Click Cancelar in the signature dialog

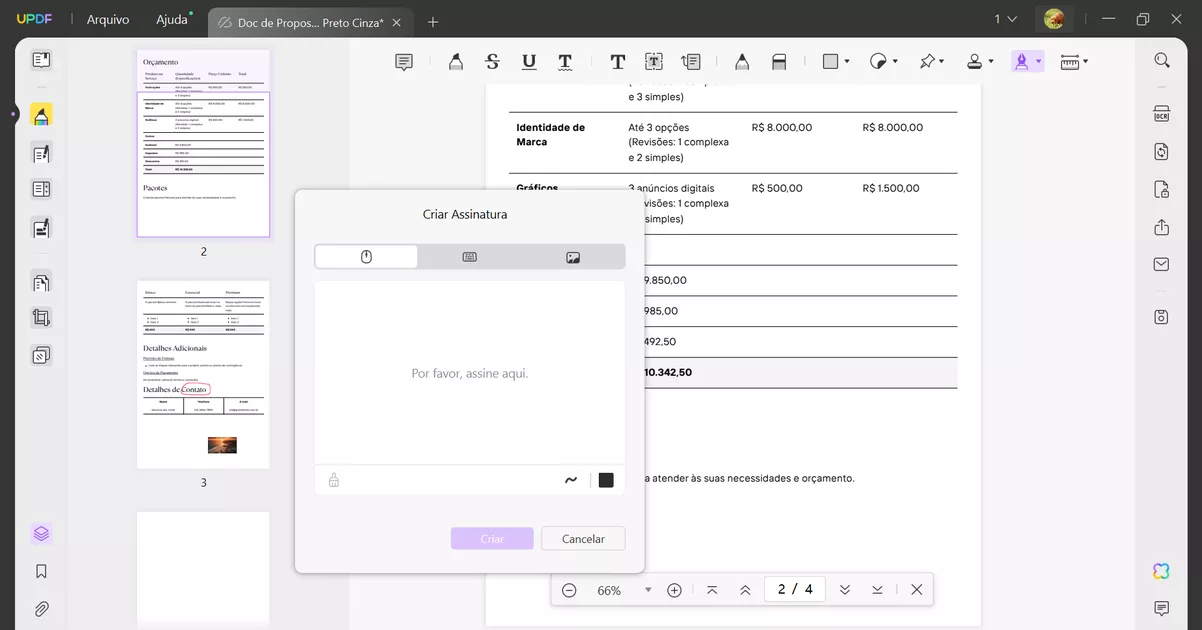(583, 538)
